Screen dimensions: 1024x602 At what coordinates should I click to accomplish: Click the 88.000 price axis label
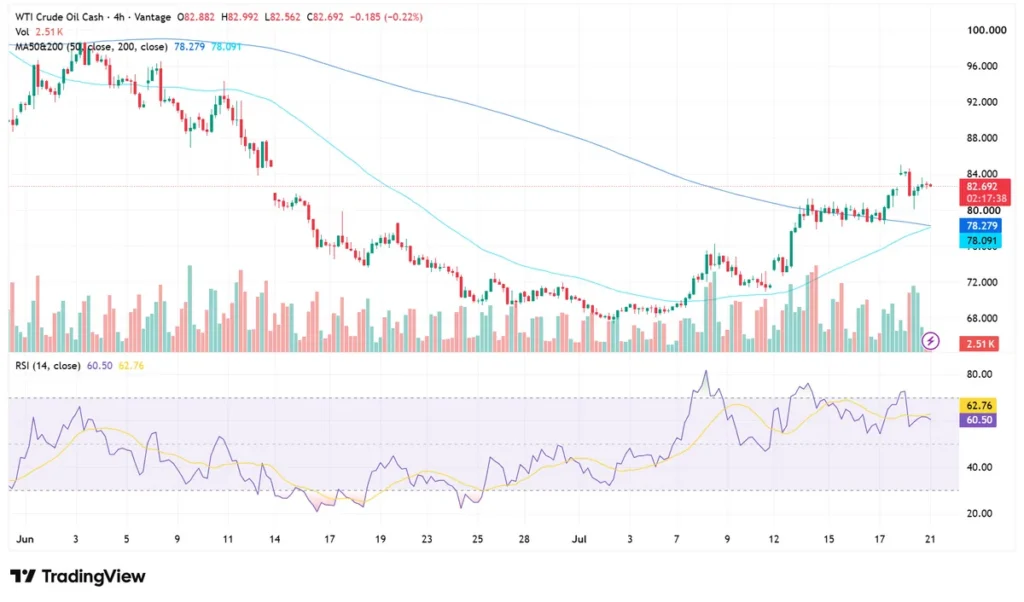[x=982, y=138]
